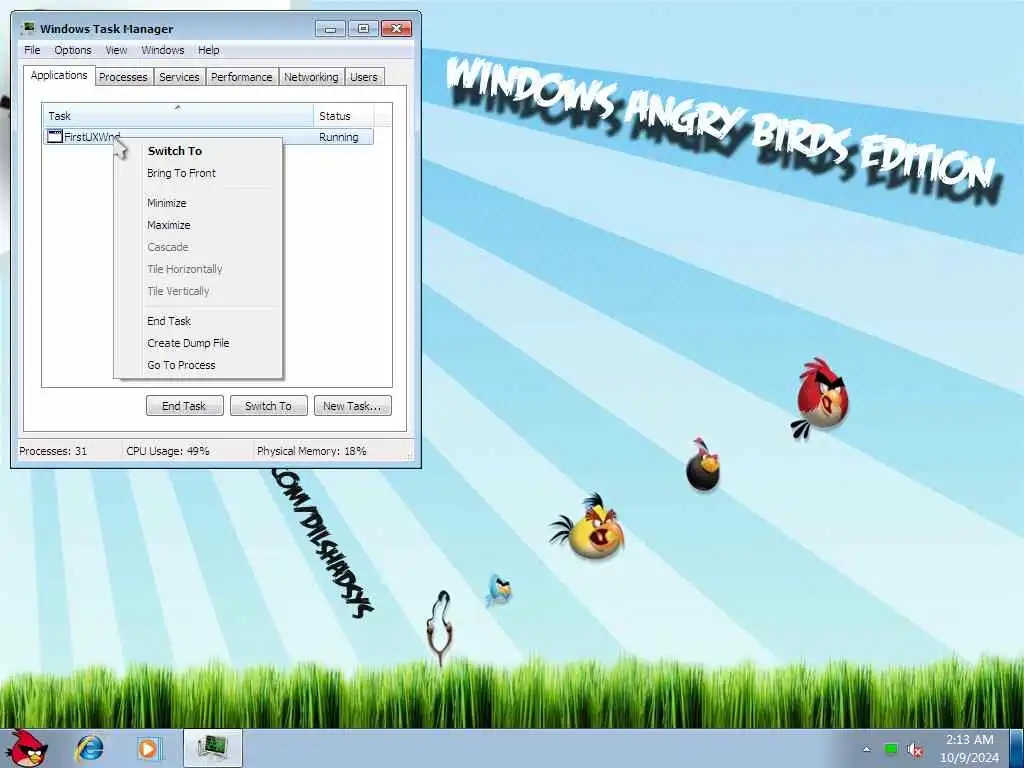Screen dimensions: 1024x768
Task: Close the Task Manager window
Action: pos(396,29)
